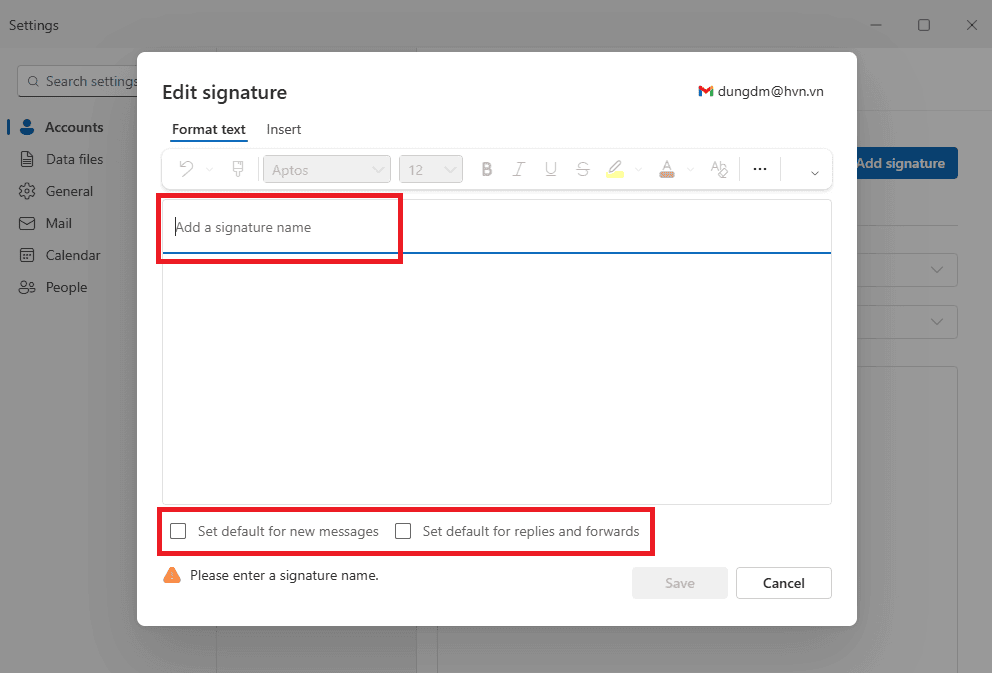Screen dimensions: 992x673
Task: Click the Data files document icon
Action: coord(27,159)
